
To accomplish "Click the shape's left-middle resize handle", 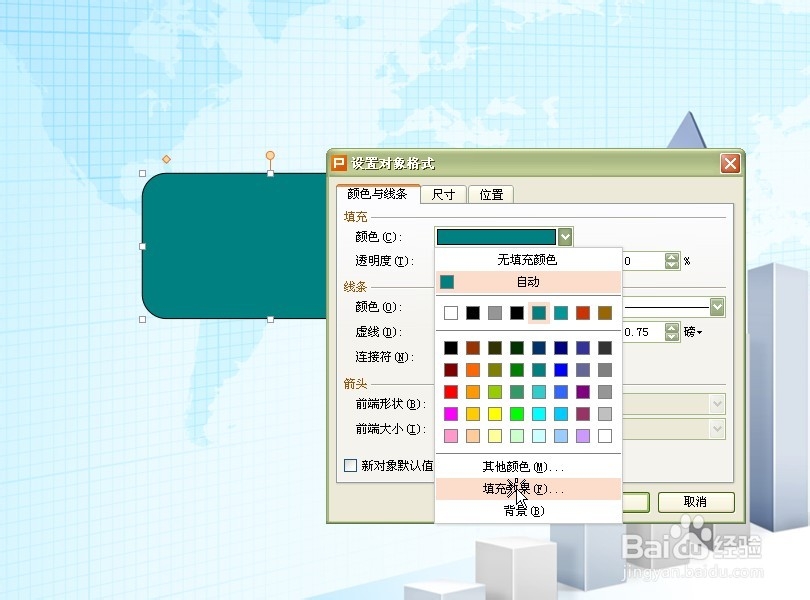I will (143, 247).
